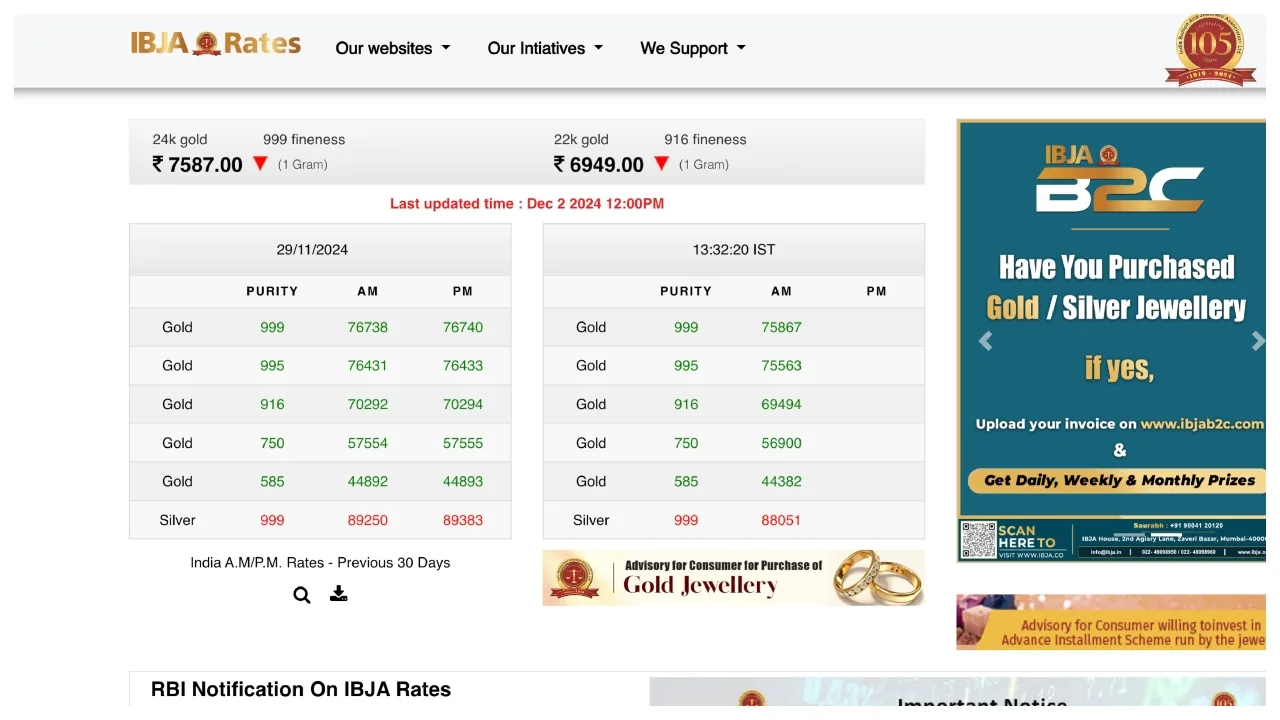Click the IBJA Rates logo

[x=216, y=44]
